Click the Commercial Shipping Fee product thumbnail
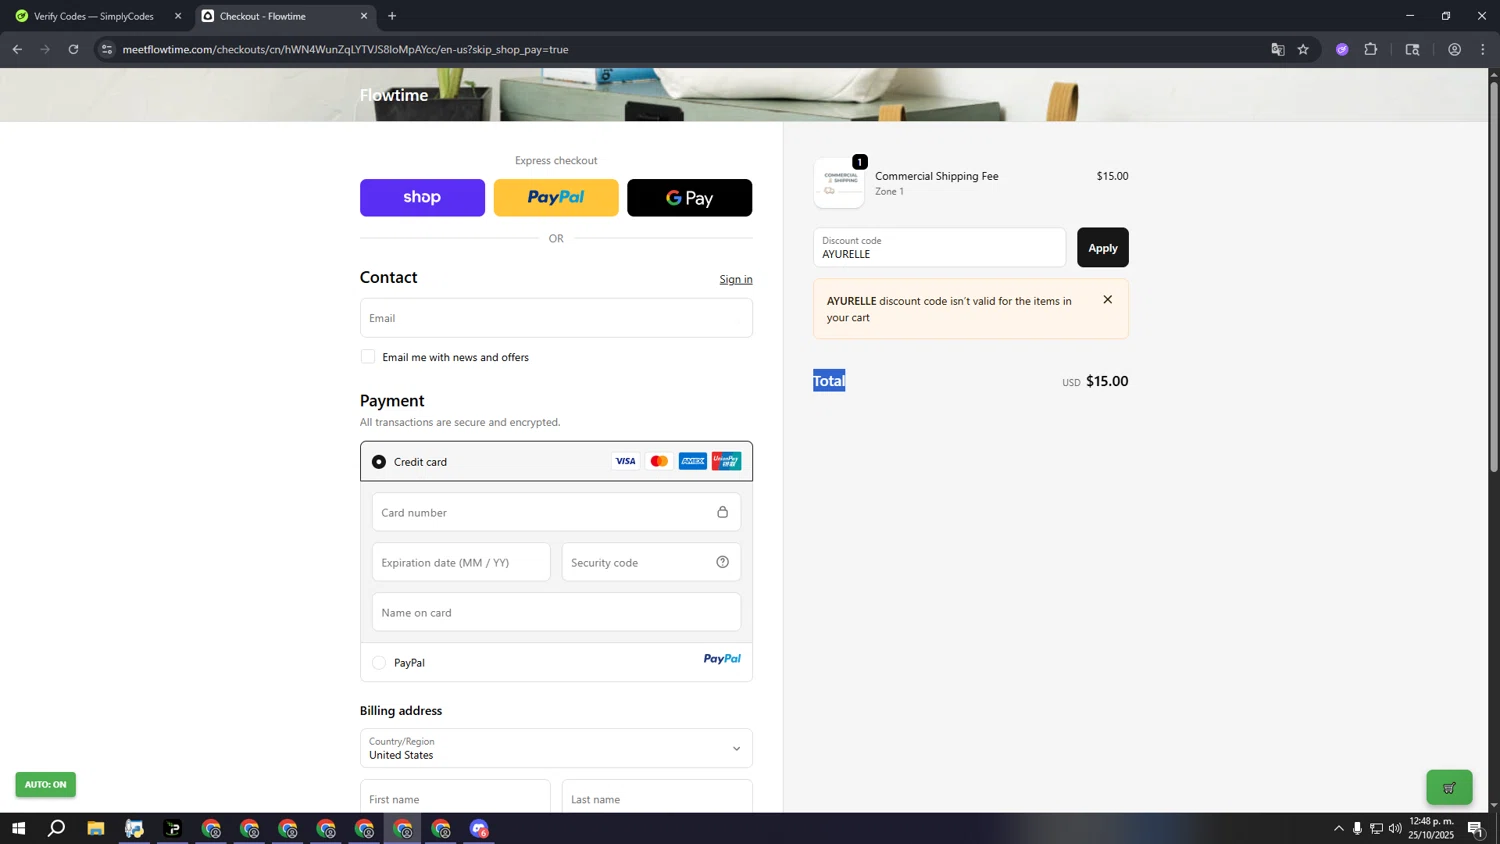The height and width of the screenshot is (844, 1500). 839,183
